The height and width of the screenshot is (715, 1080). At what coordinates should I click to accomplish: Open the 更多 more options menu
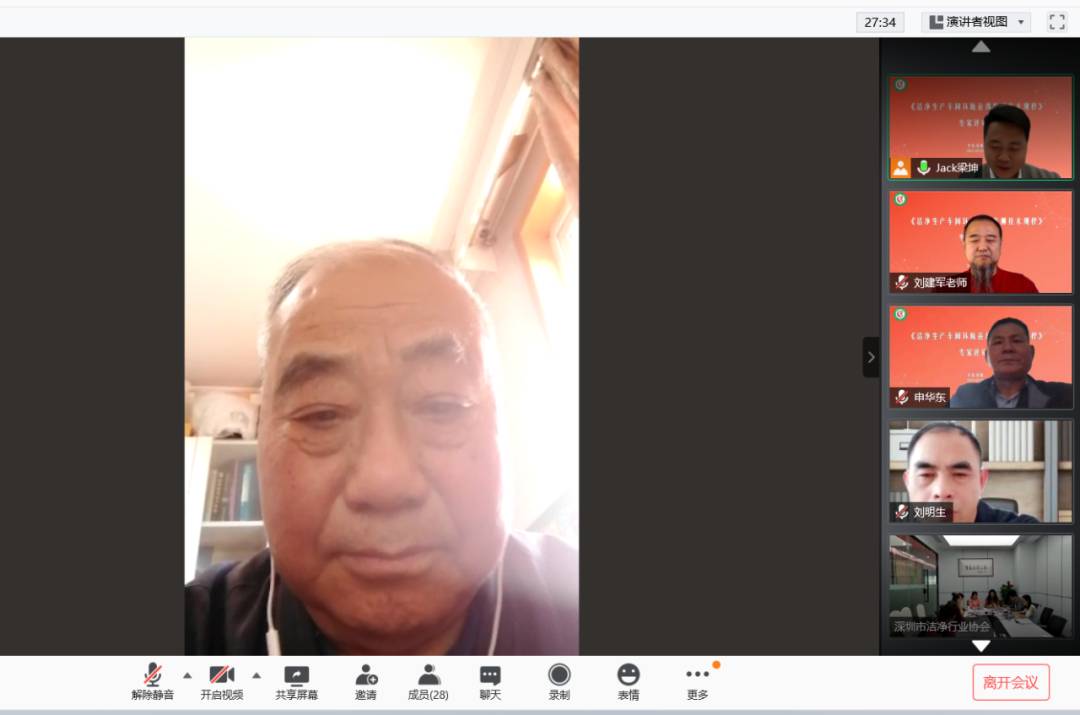[x=697, y=681]
